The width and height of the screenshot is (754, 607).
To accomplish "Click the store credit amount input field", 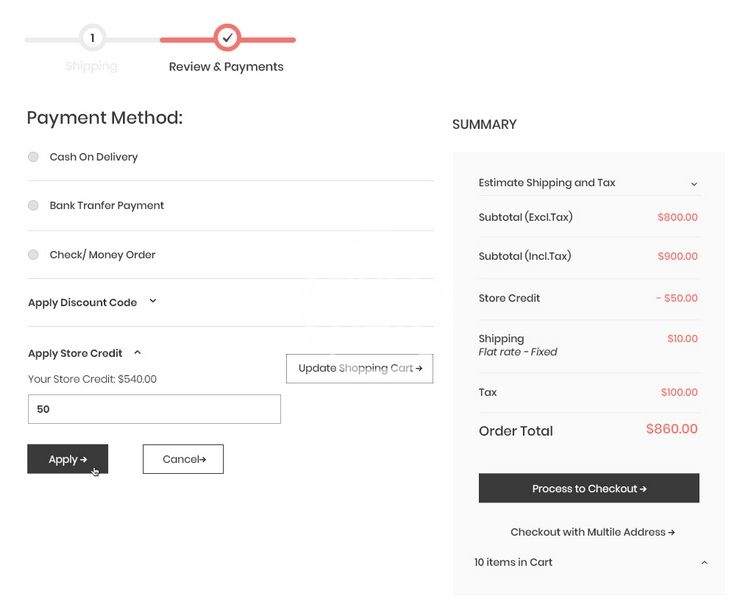I will pyautogui.click(x=154, y=409).
